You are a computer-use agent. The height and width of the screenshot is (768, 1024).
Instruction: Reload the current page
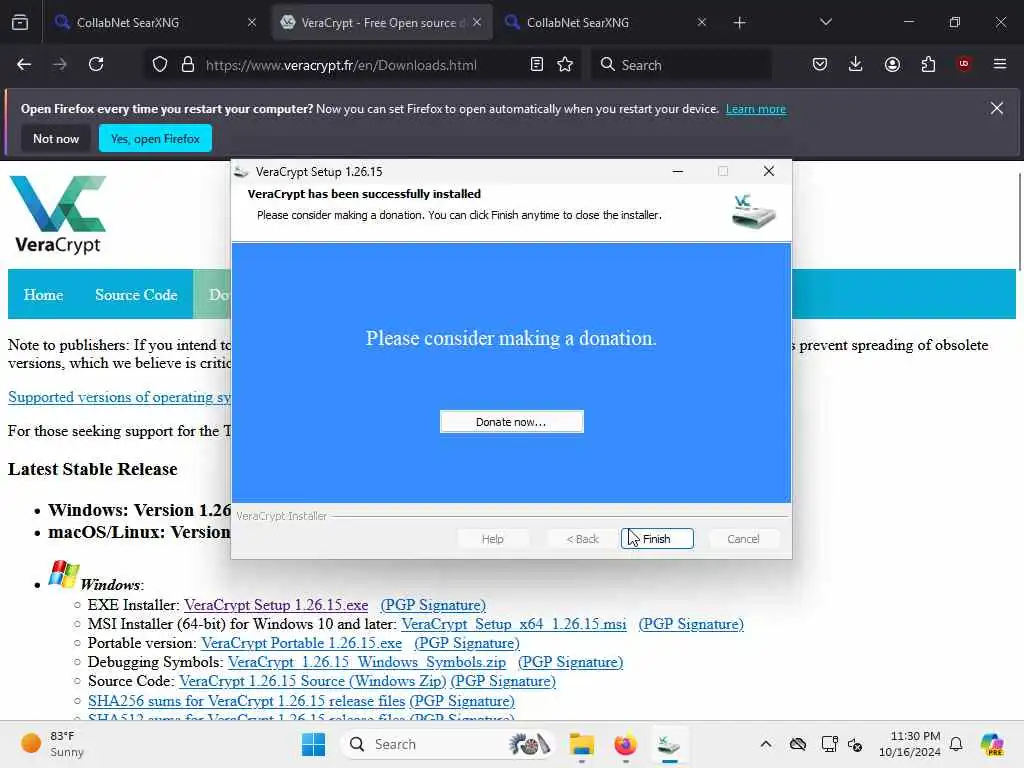pyautogui.click(x=96, y=65)
